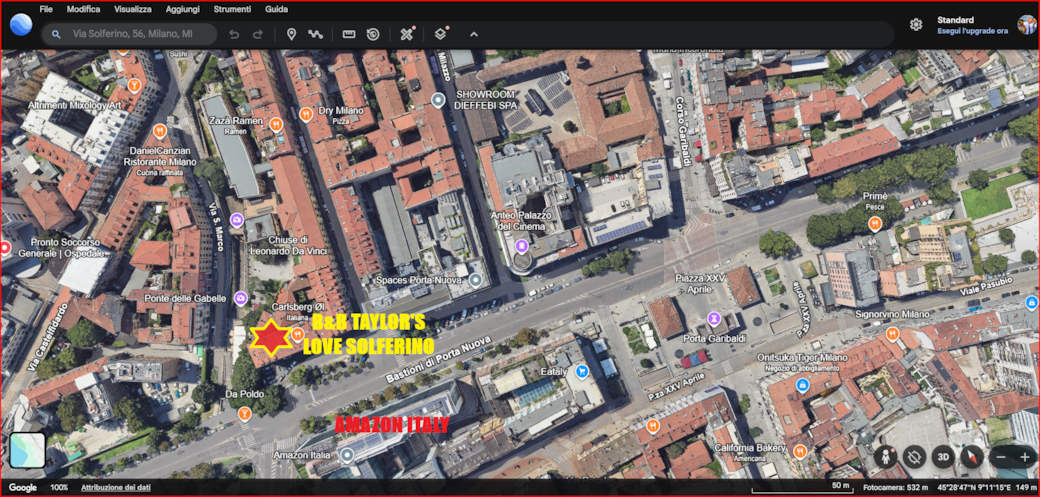
Task: Toggle the globe auto-rotate button
Action: point(914,457)
